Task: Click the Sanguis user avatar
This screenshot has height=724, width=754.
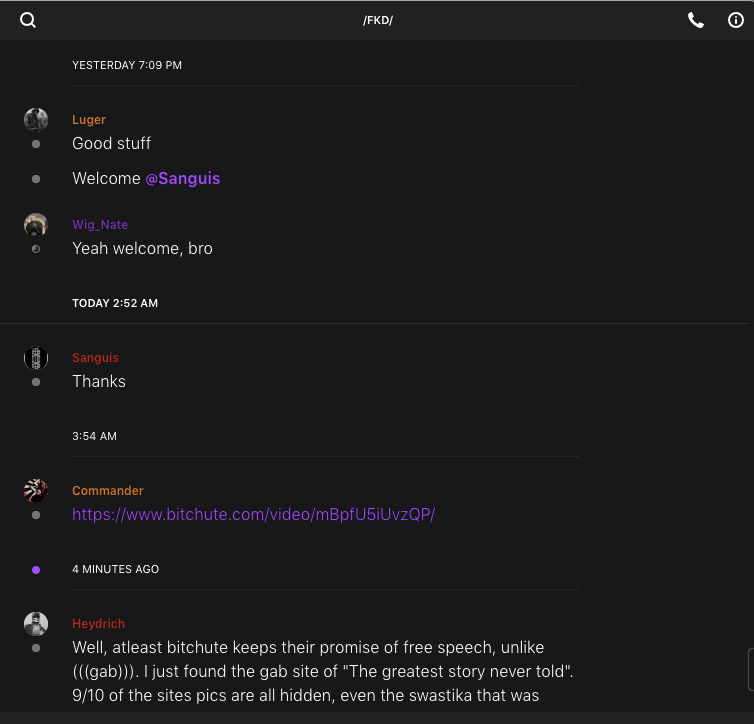Action: pos(36,358)
